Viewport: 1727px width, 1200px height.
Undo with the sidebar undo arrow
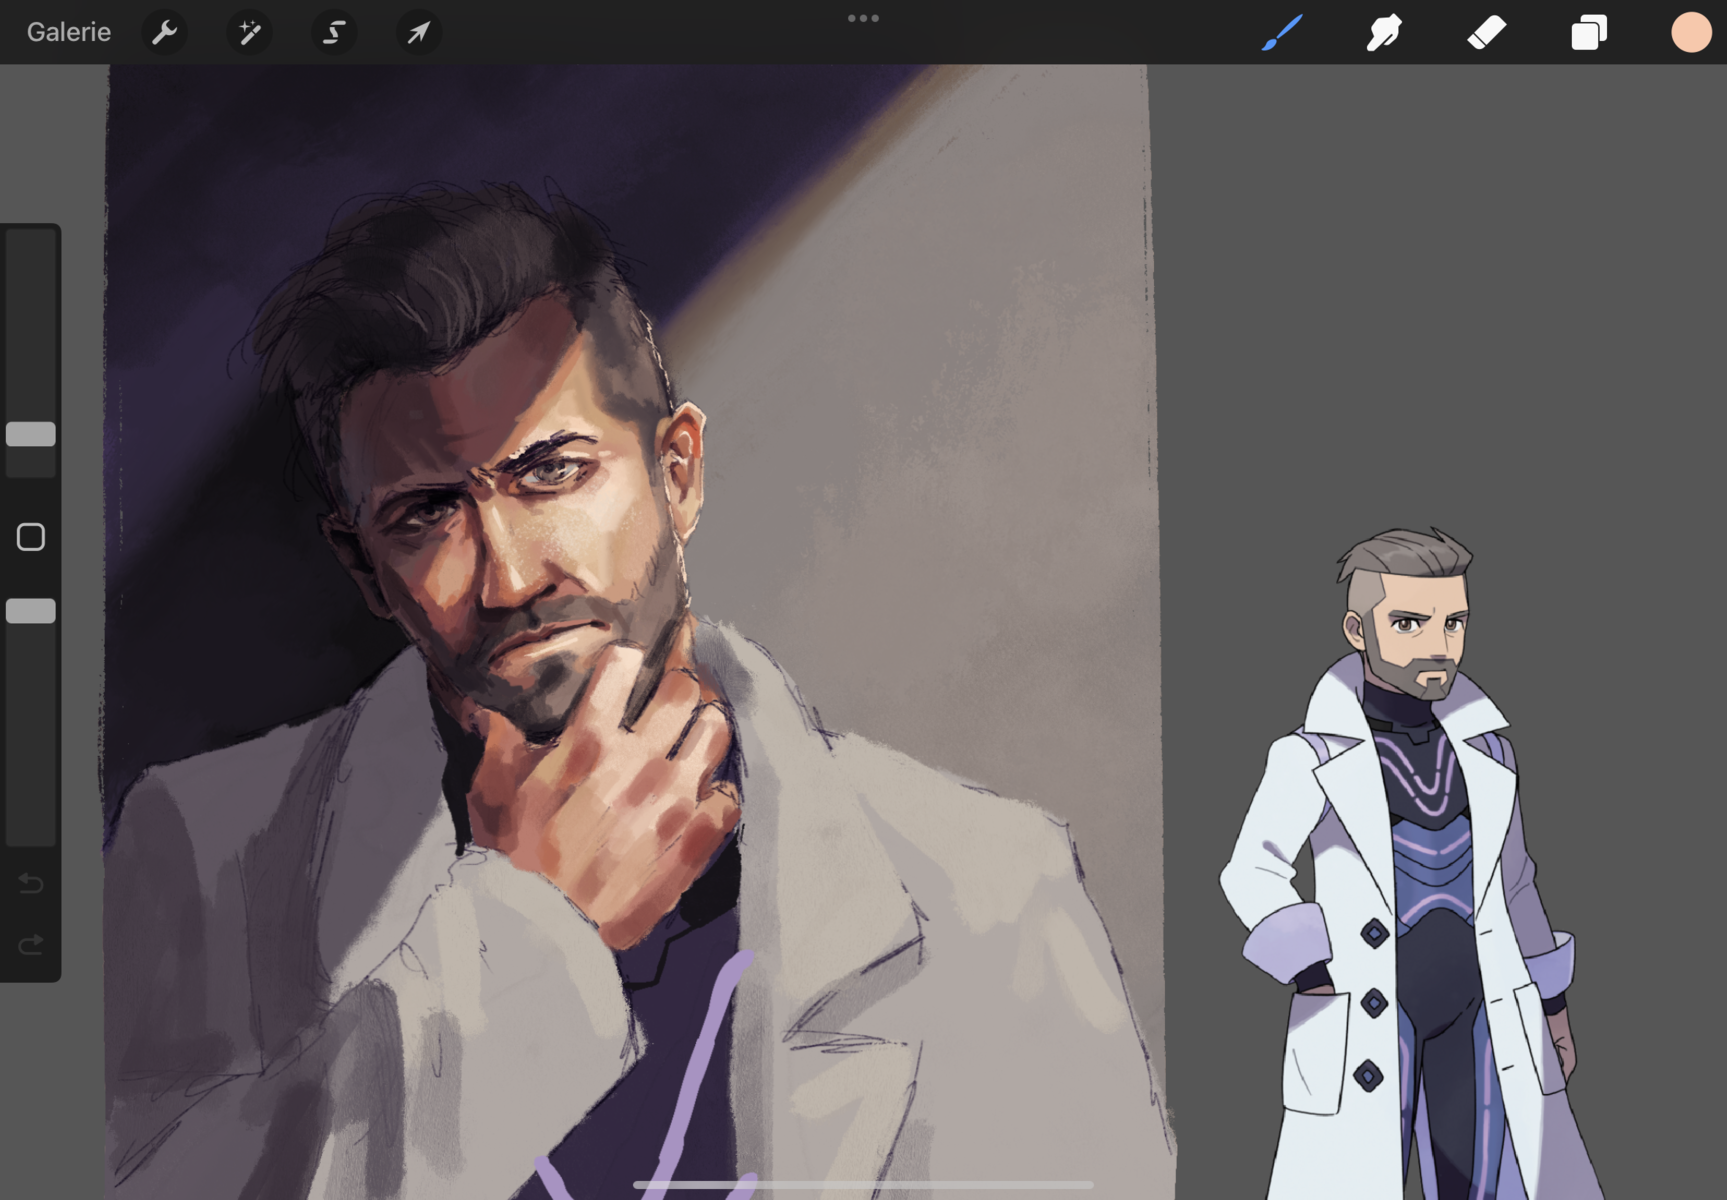tap(31, 883)
